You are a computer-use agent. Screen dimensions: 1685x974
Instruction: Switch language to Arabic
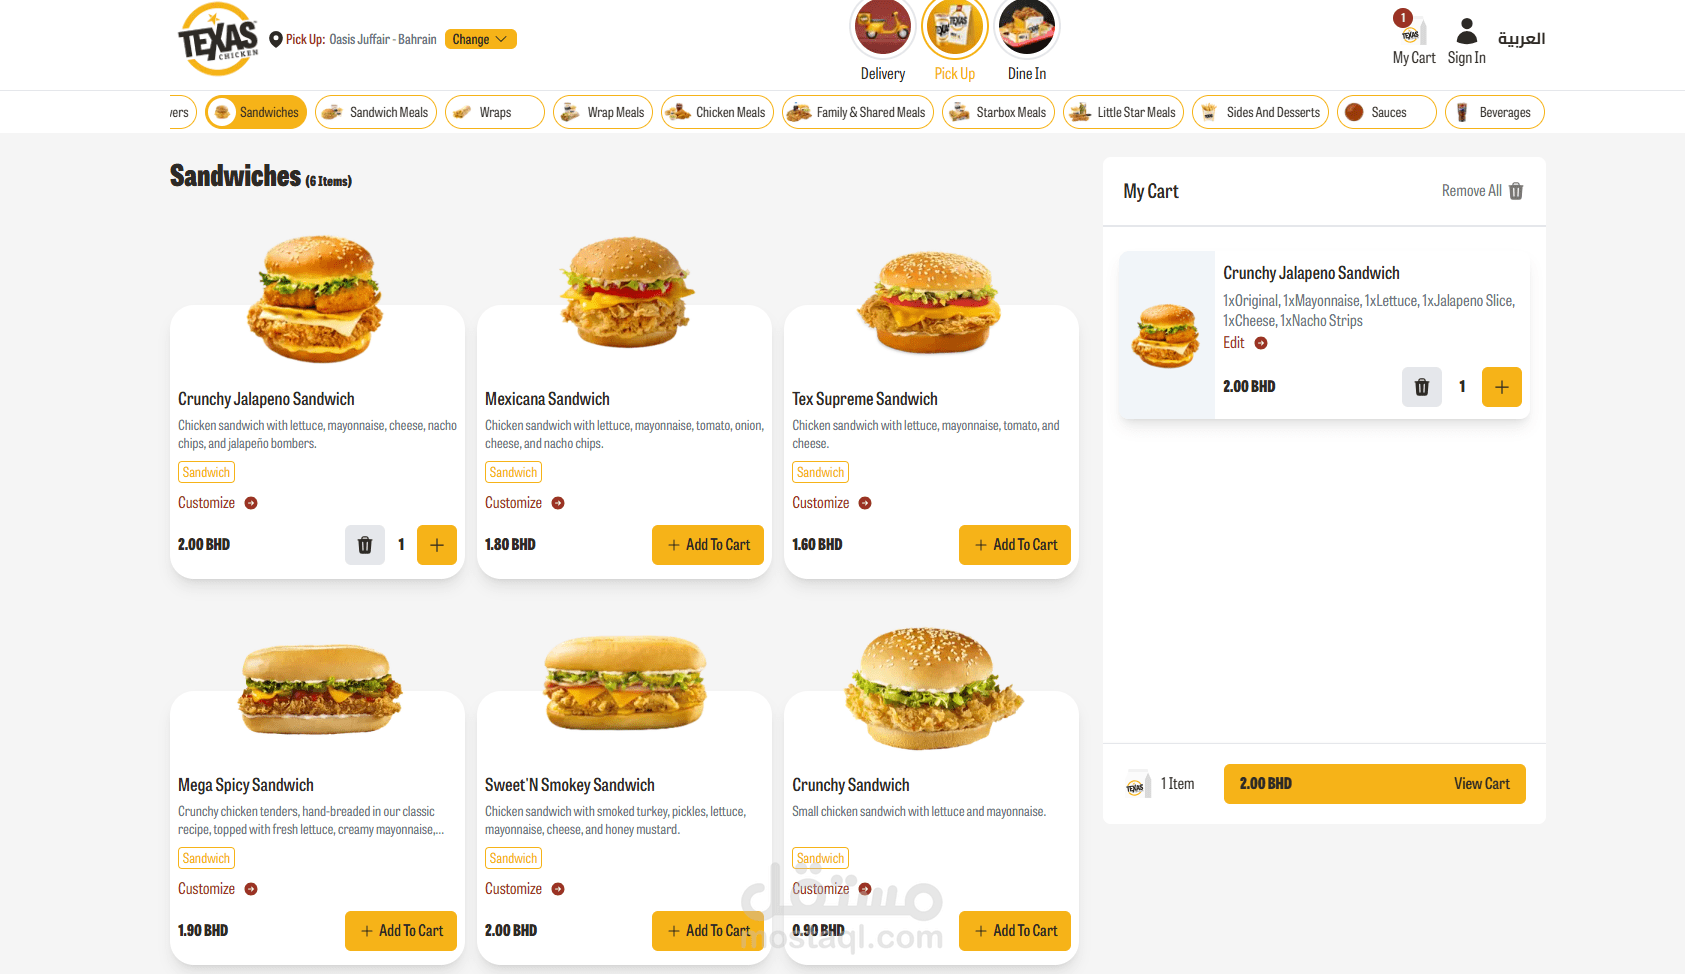pyautogui.click(x=1521, y=39)
